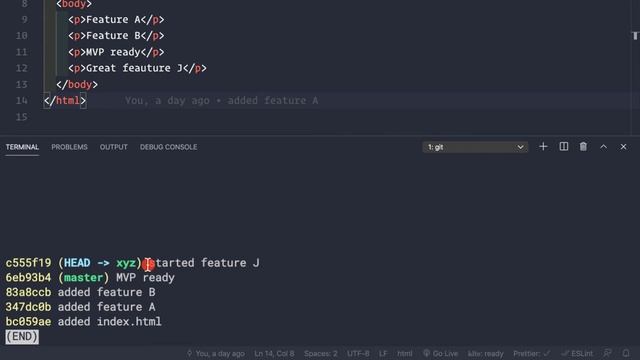Click commit hash bc059ae in terminal
This screenshot has width=640, height=360.
[28, 322]
